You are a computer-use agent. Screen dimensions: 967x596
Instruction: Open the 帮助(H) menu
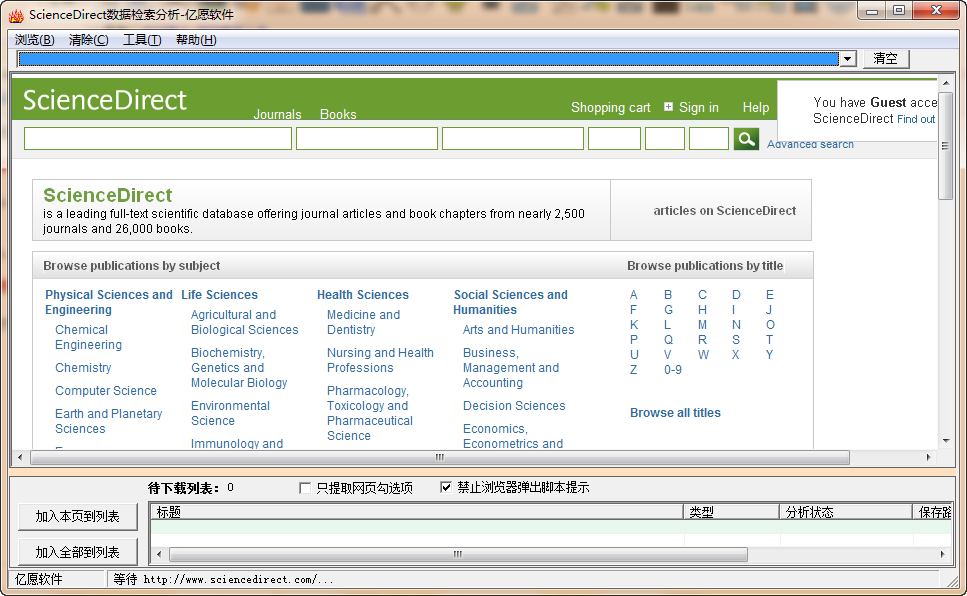(x=196, y=39)
